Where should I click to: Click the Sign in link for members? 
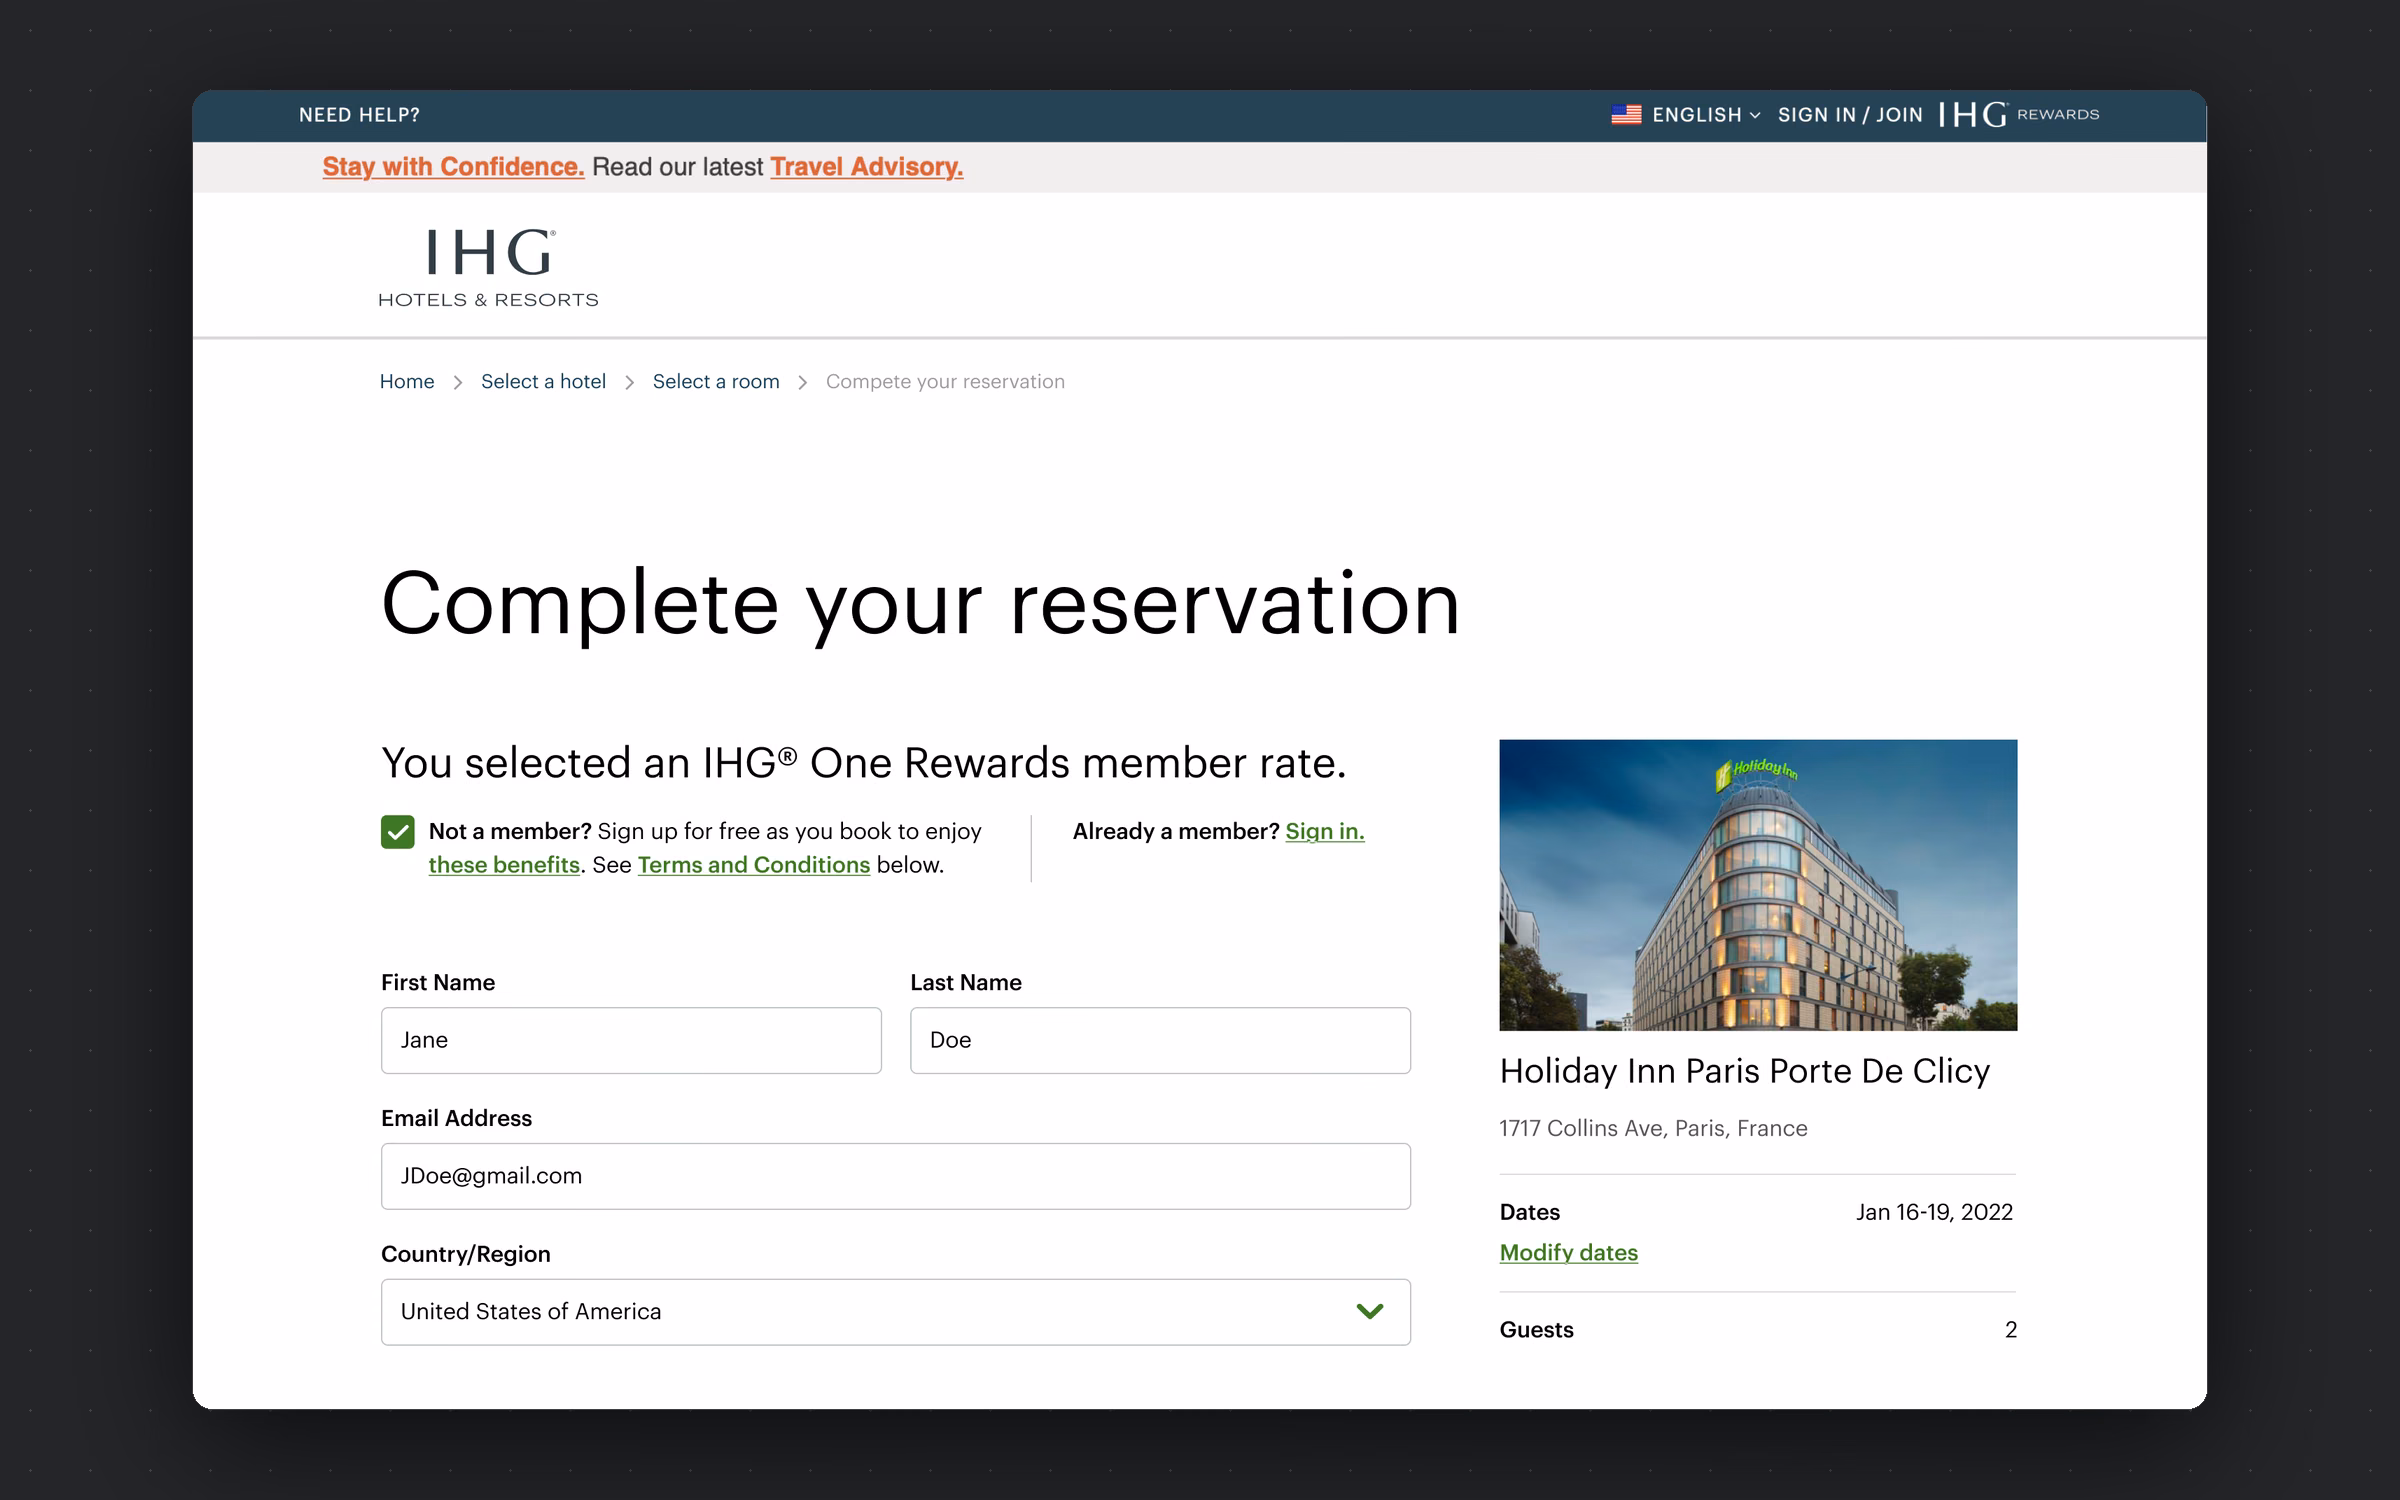tap(1325, 832)
